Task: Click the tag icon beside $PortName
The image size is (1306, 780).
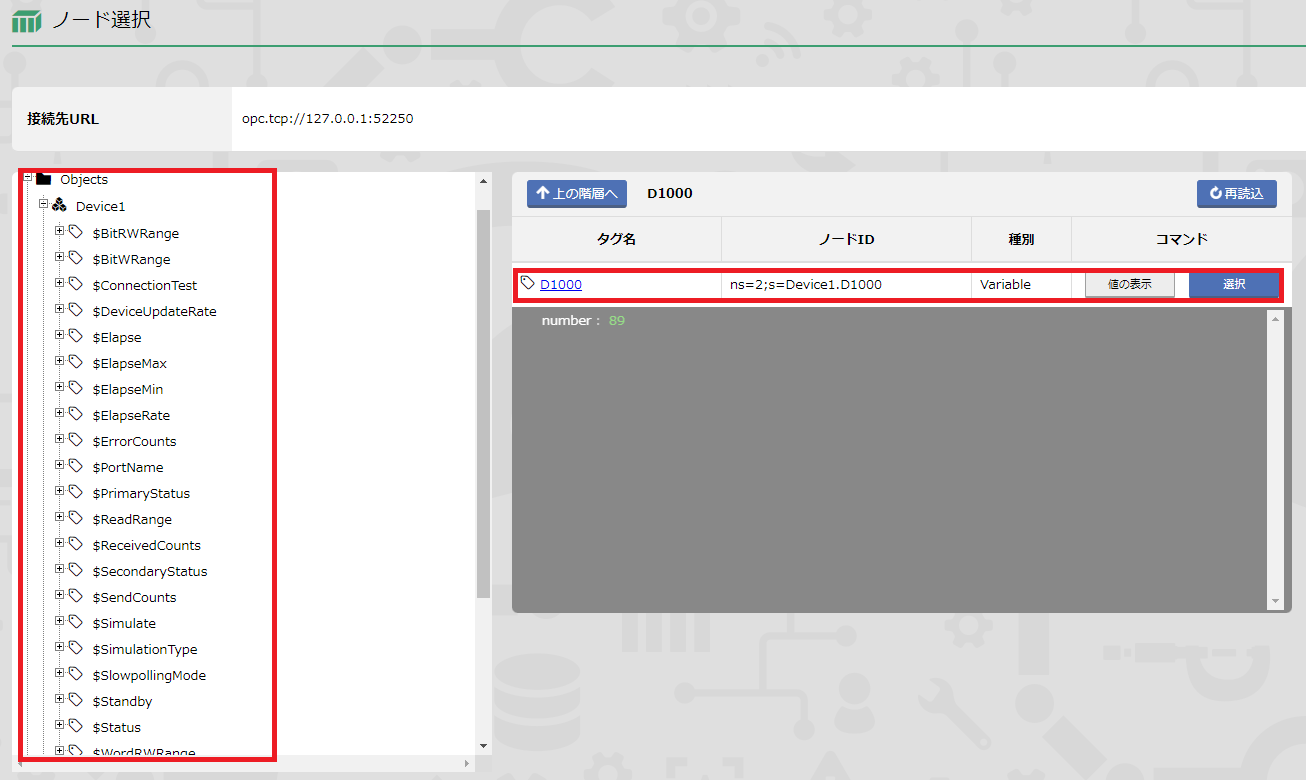Action: (x=75, y=465)
